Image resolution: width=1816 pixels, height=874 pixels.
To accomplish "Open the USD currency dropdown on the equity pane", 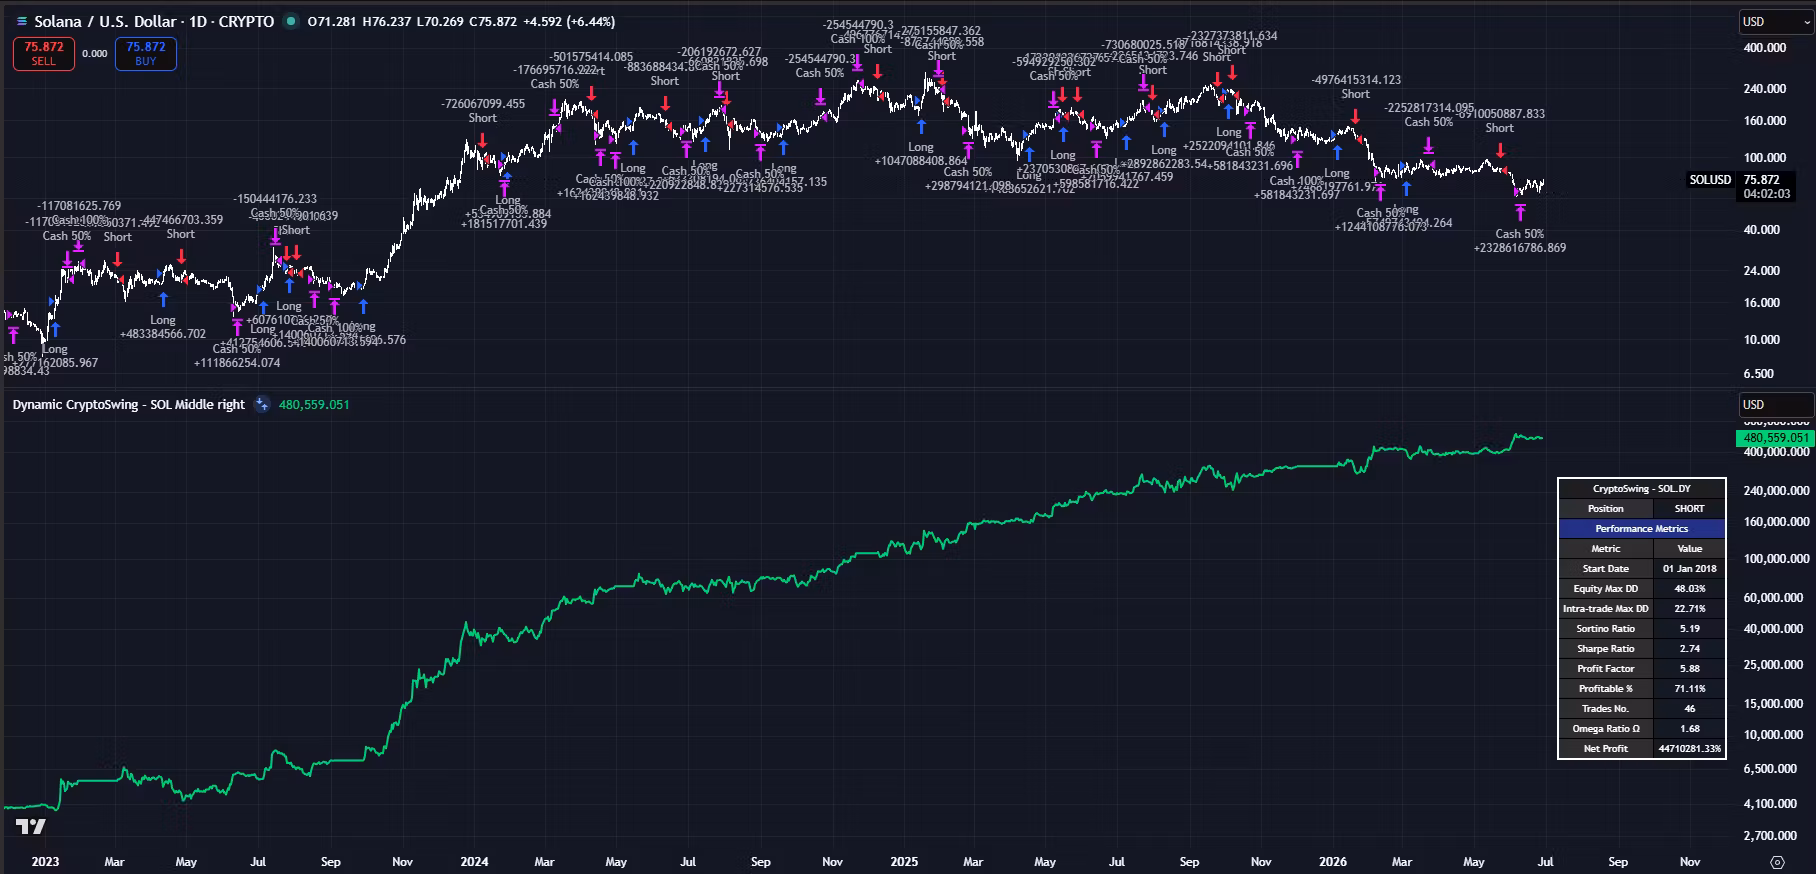I will coord(1775,404).
